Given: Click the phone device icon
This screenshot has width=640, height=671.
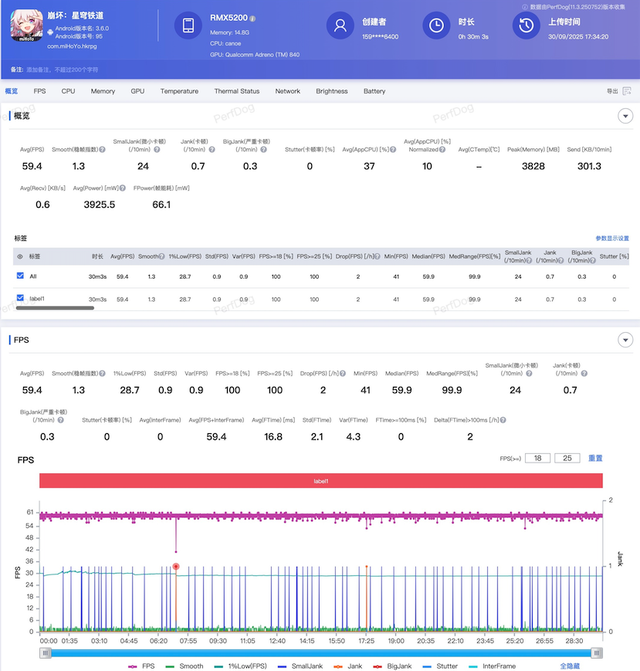Looking at the screenshot, I should (189, 27).
